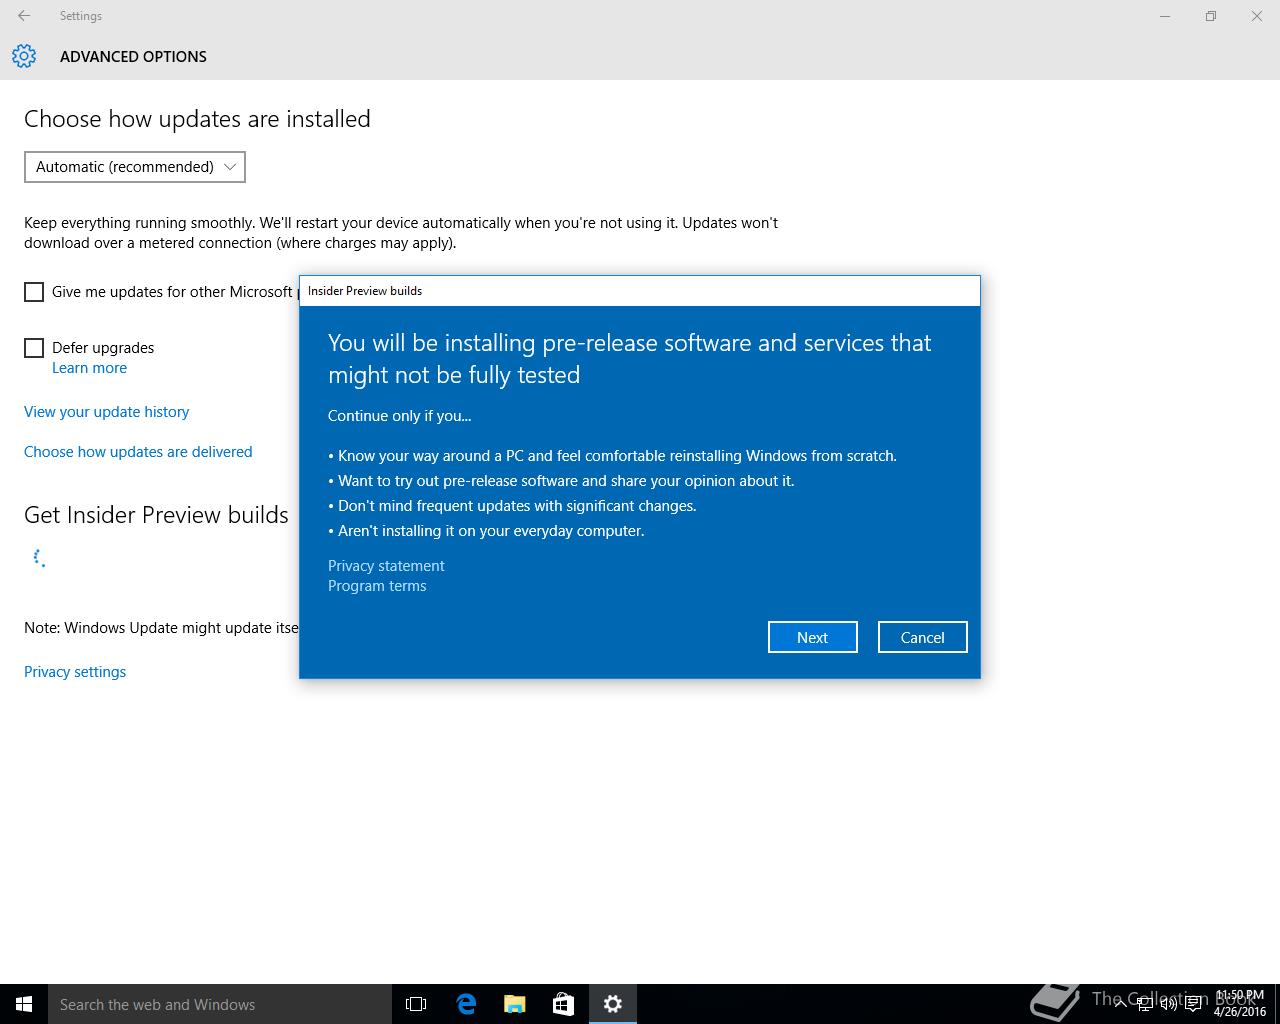Open the Action Center notifications icon
Image resolution: width=1280 pixels, height=1024 pixels.
click(x=1193, y=1004)
